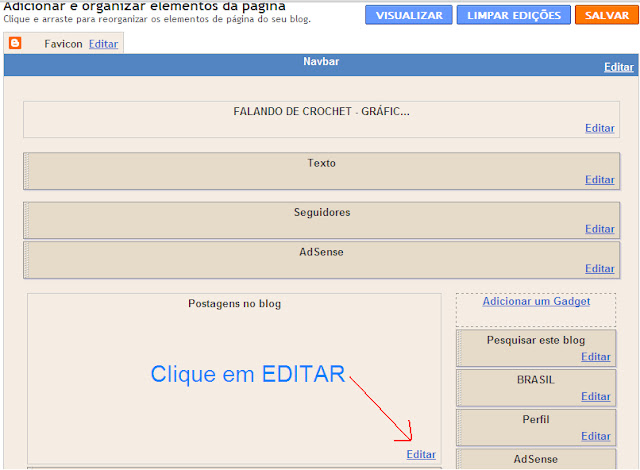640x470 pixels.
Task: Open Editar for the Texto gadget
Action: click(x=600, y=180)
